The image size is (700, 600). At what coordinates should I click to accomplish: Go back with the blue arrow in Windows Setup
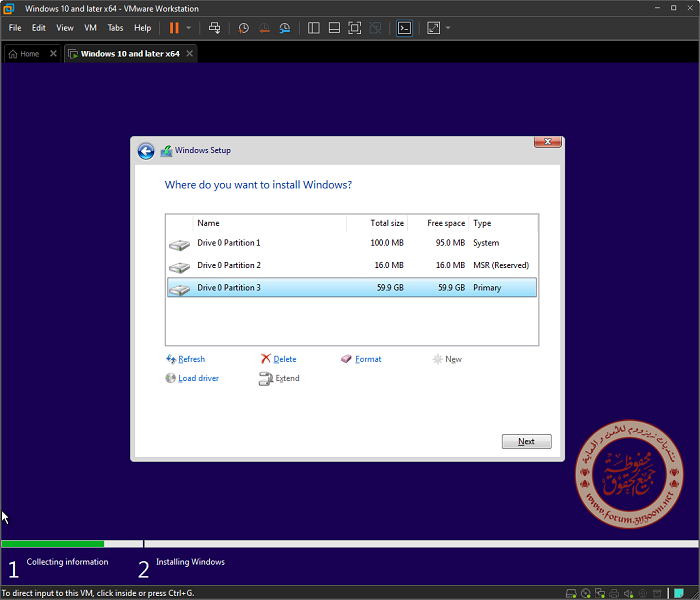pos(146,151)
